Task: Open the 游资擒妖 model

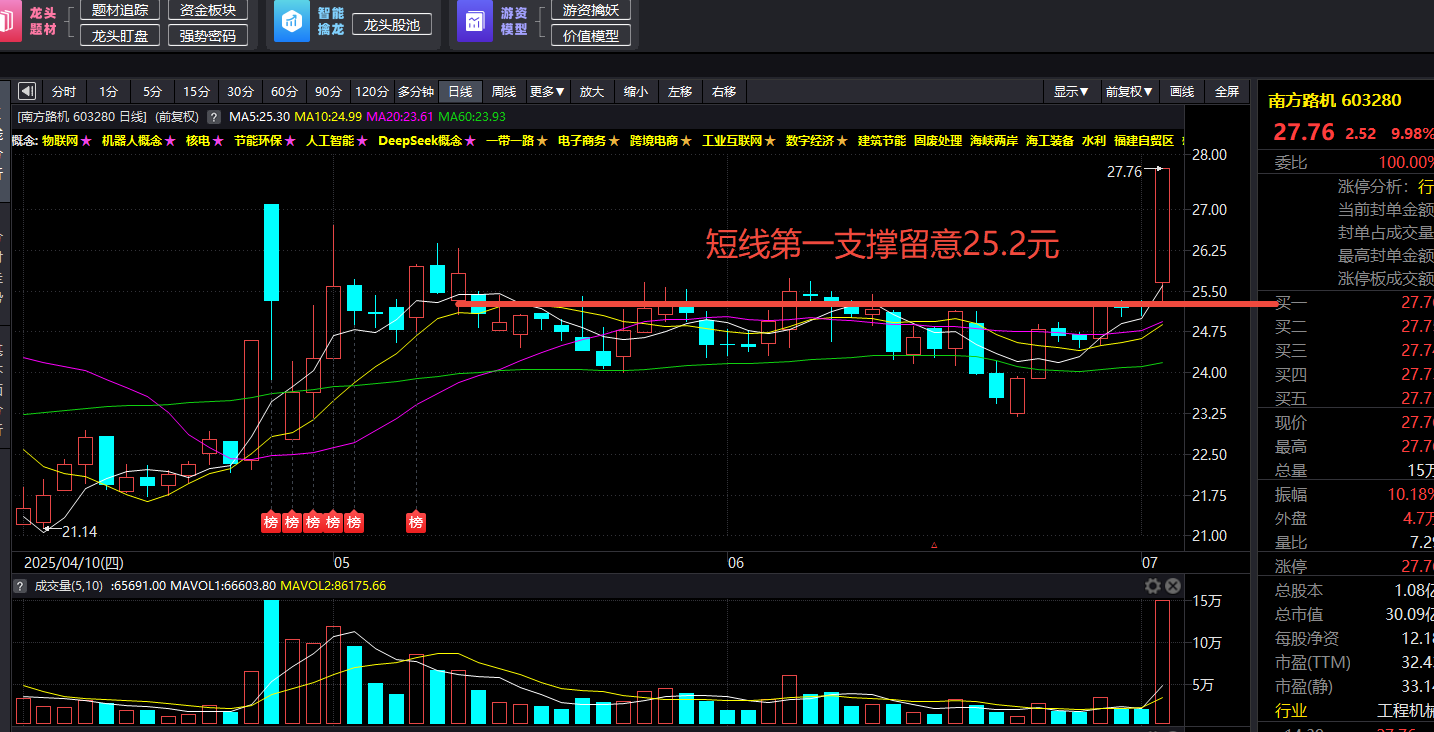Action: 591,10
